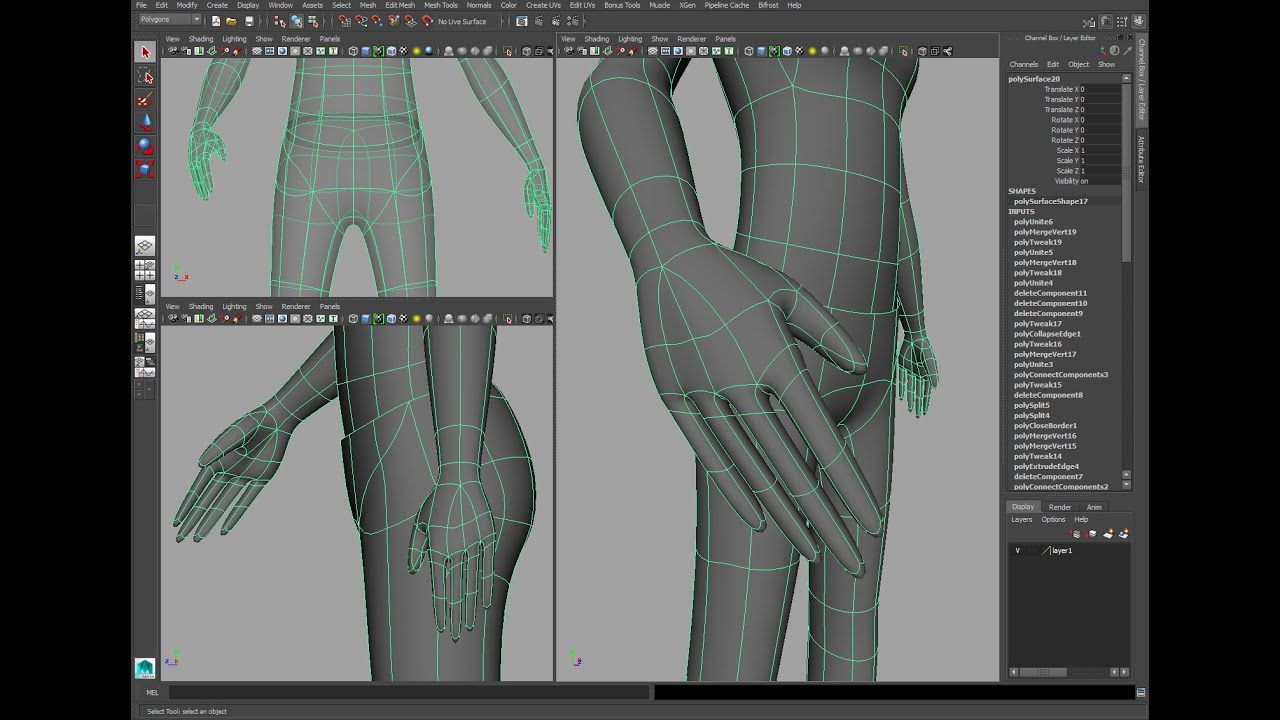Screen dimensions: 1280x720
Task: Activate the Paint Selection tool
Action: point(145,99)
